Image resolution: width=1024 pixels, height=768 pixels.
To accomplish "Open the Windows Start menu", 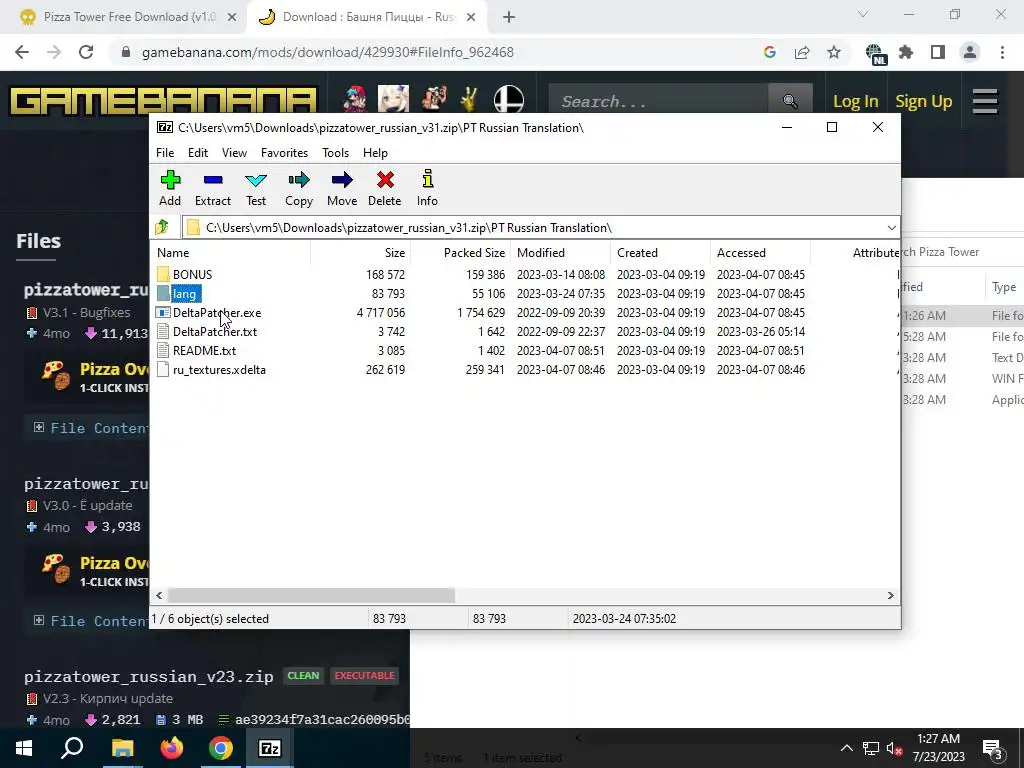I will (x=24, y=748).
